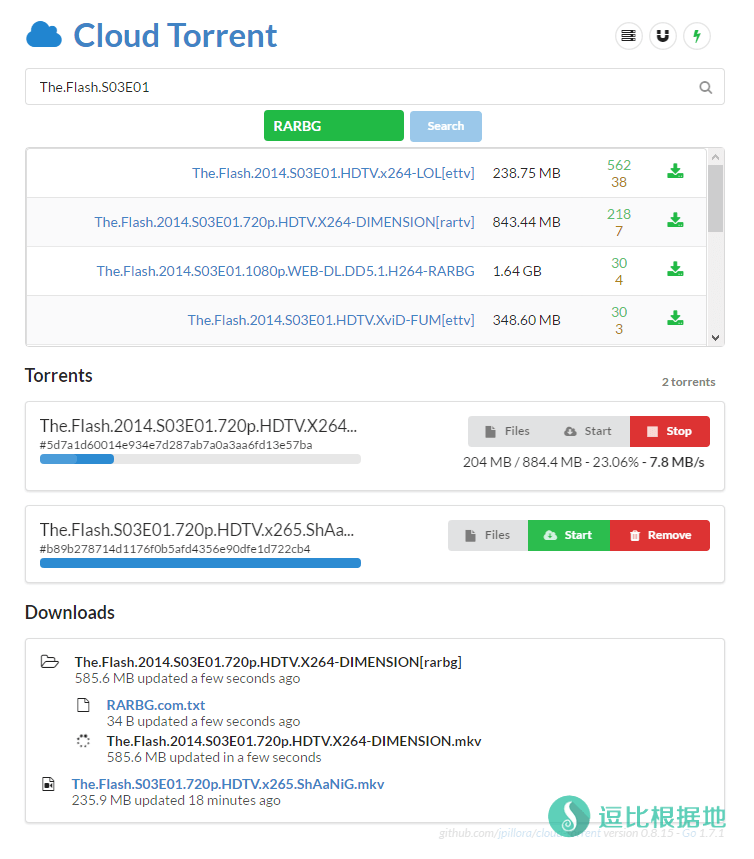Click the torrent search input field
The height and width of the screenshot is (859, 754).
point(360,88)
